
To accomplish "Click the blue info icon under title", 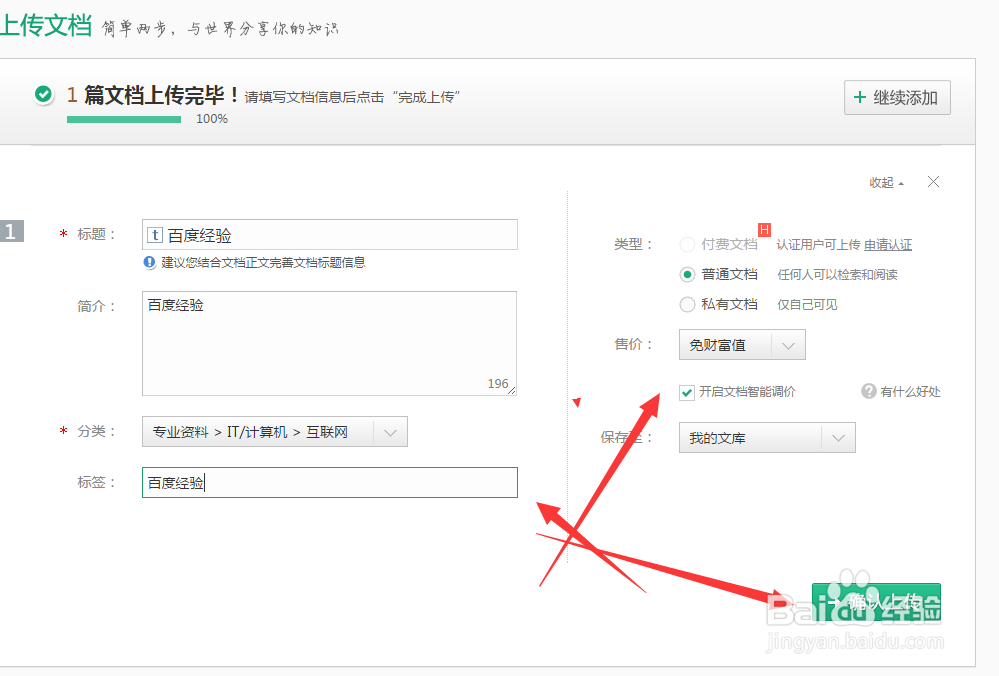I will (x=150, y=262).
